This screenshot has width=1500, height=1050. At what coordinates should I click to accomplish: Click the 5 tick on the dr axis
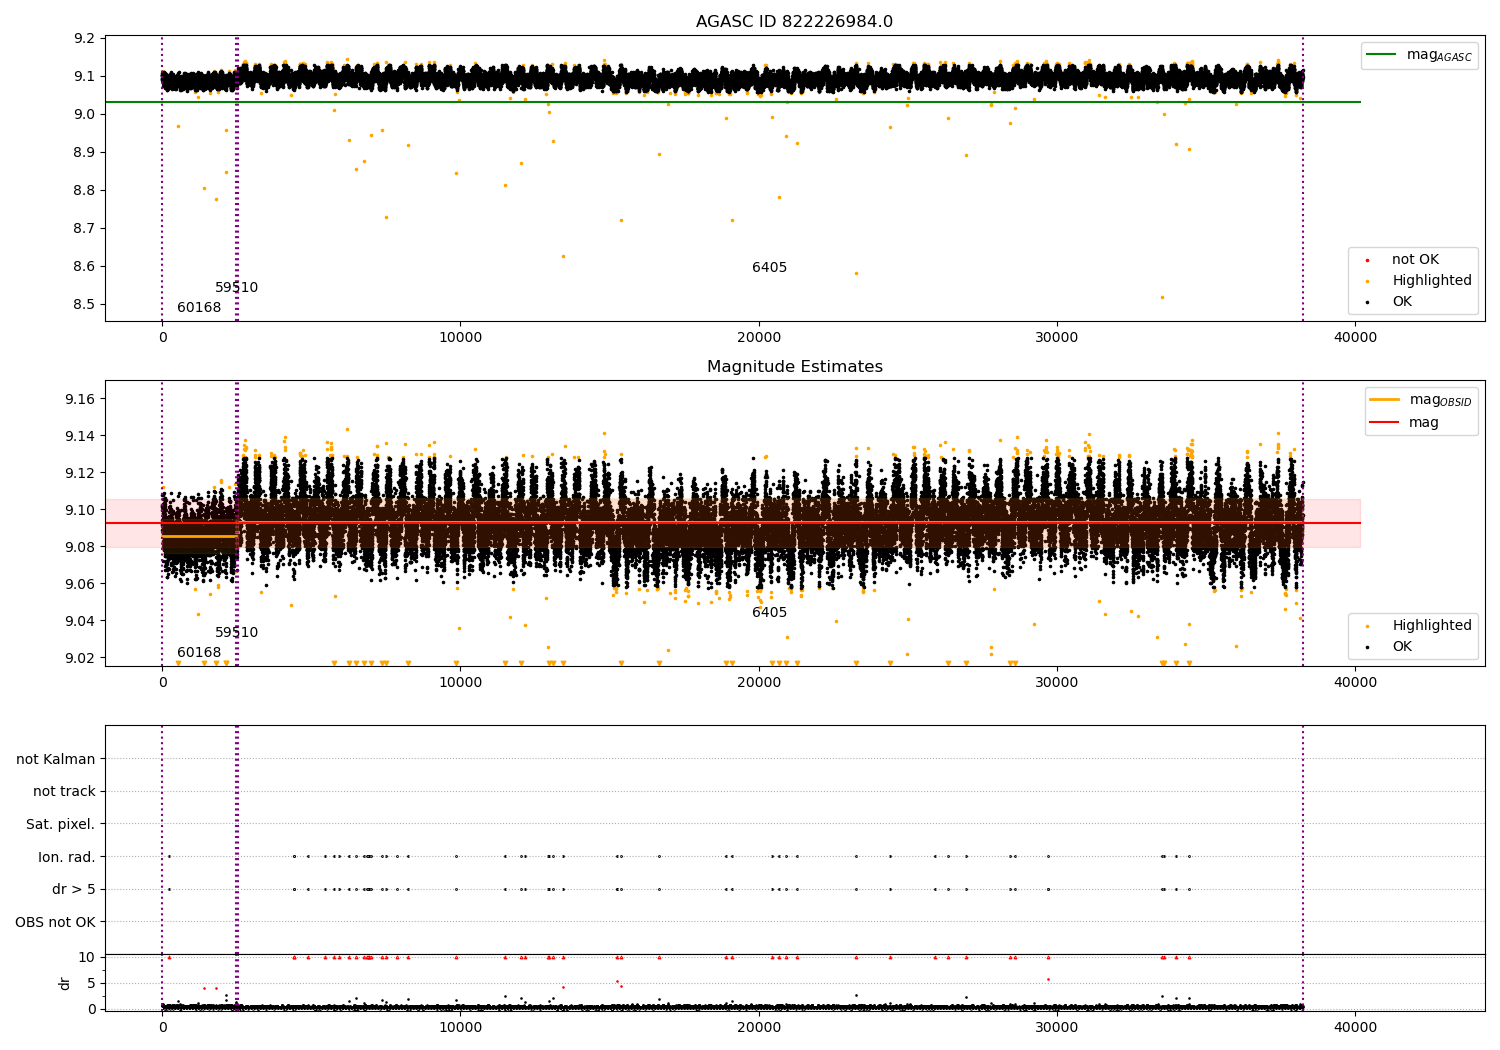(92, 984)
